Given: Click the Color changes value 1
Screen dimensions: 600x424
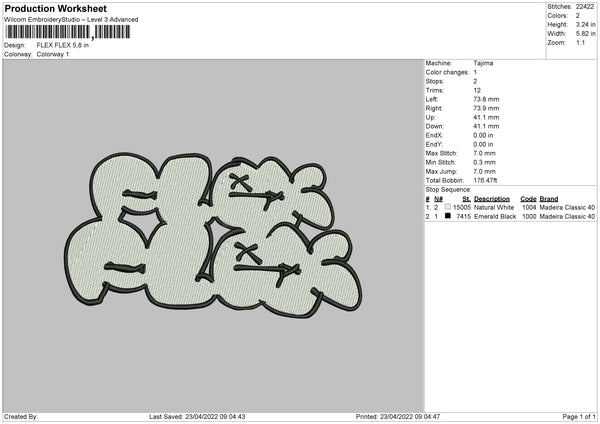Looking at the screenshot, I should coord(475,72).
